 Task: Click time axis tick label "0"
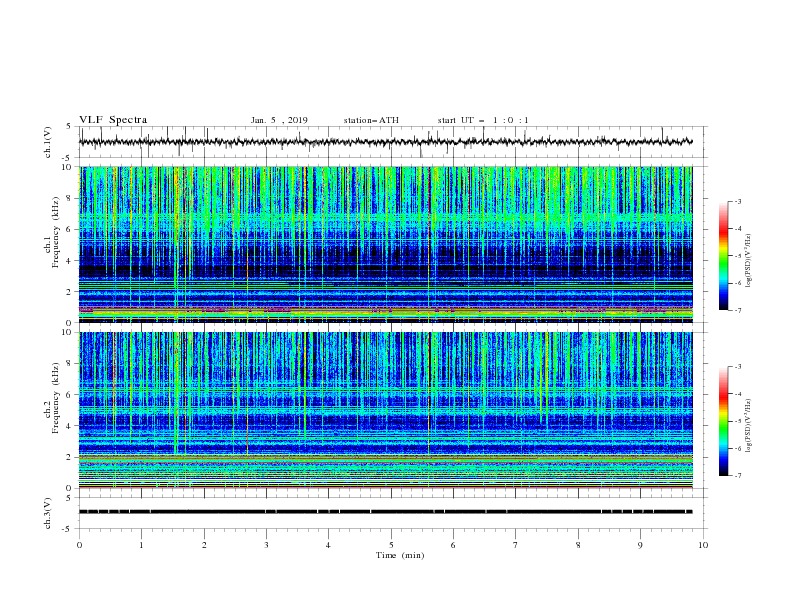pyautogui.click(x=79, y=545)
